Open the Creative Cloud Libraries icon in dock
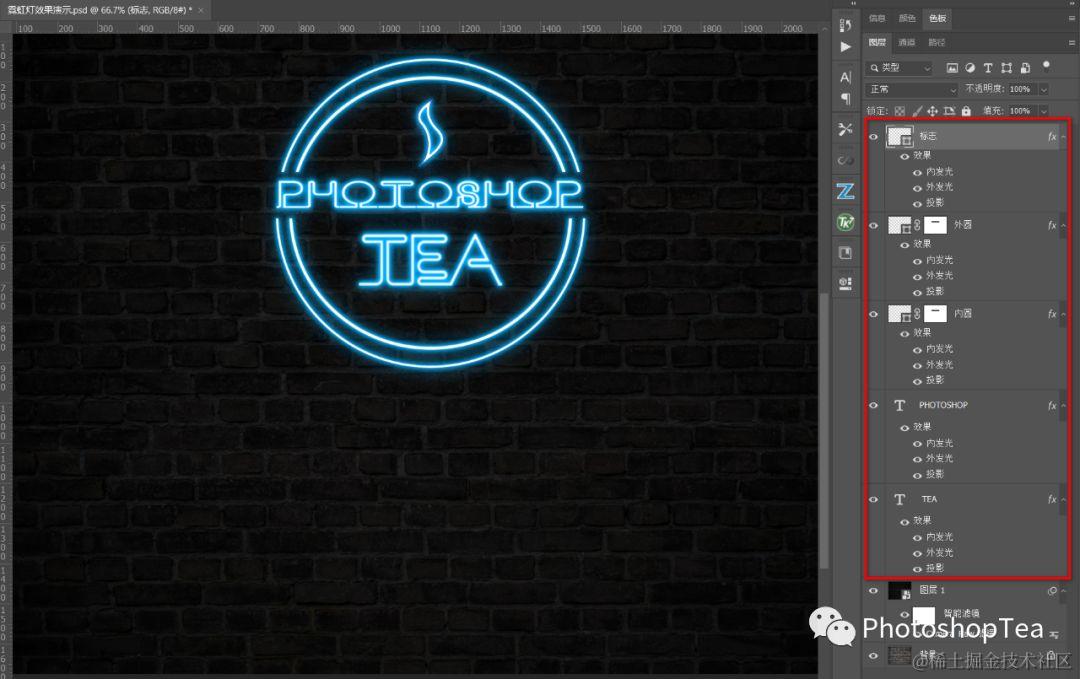The height and width of the screenshot is (679, 1080). (846, 160)
